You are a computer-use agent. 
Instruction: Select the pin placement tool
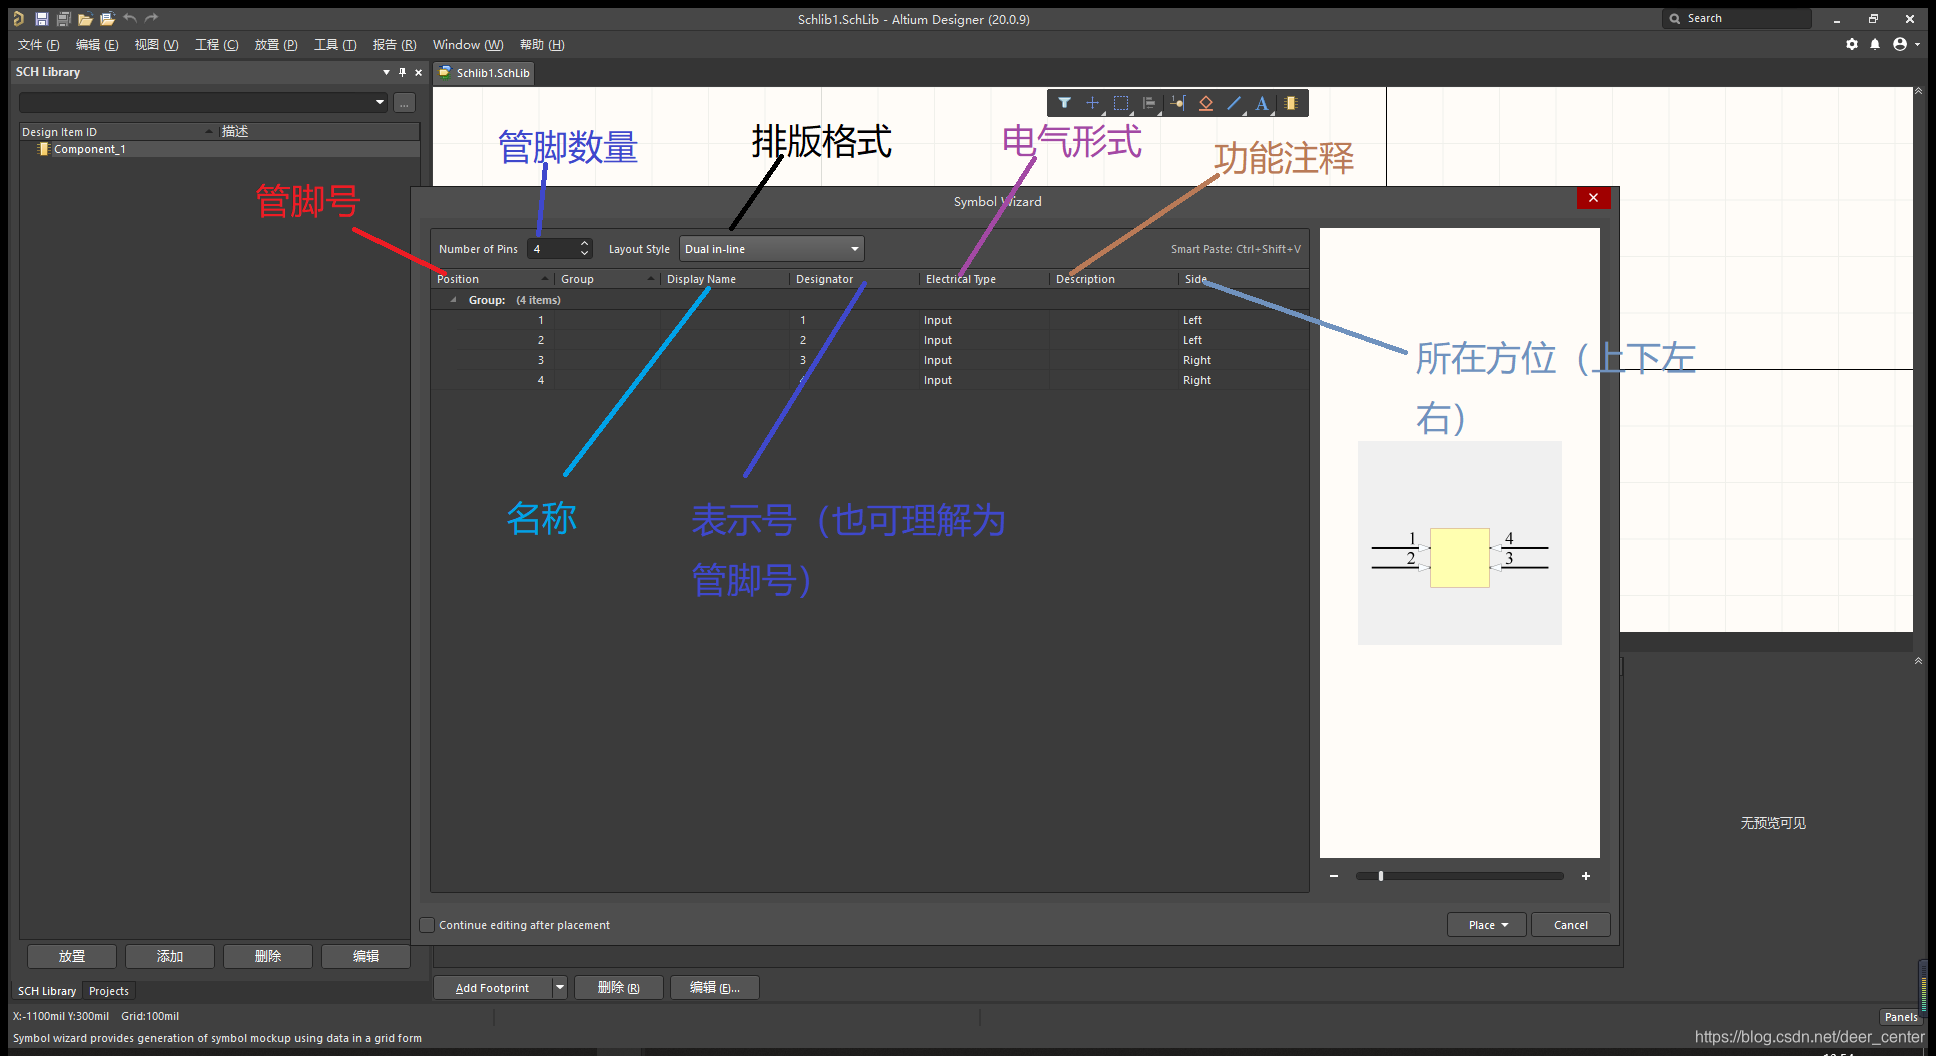coord(1177,103)
